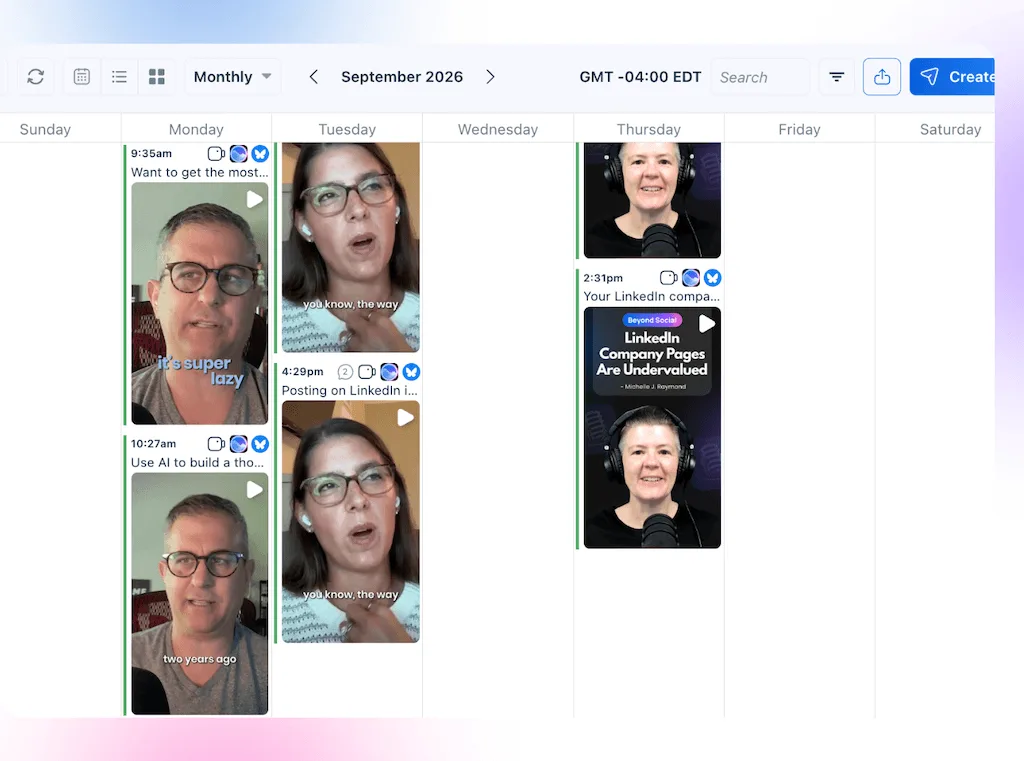
Task: Open the top Thursday podcast thumbnail
Action: point(652,201)
